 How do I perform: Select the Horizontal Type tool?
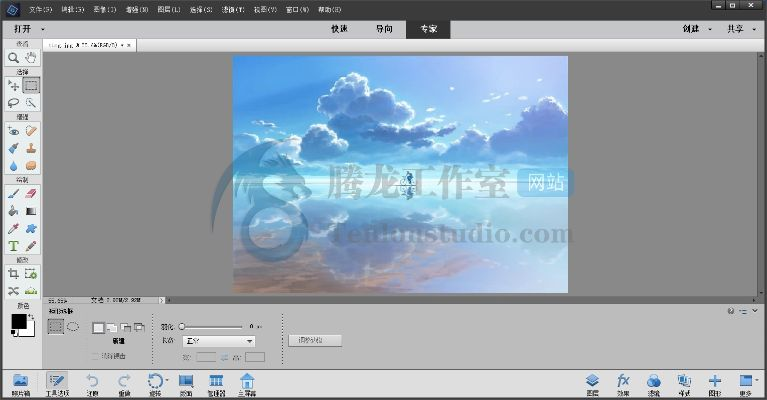13,246
